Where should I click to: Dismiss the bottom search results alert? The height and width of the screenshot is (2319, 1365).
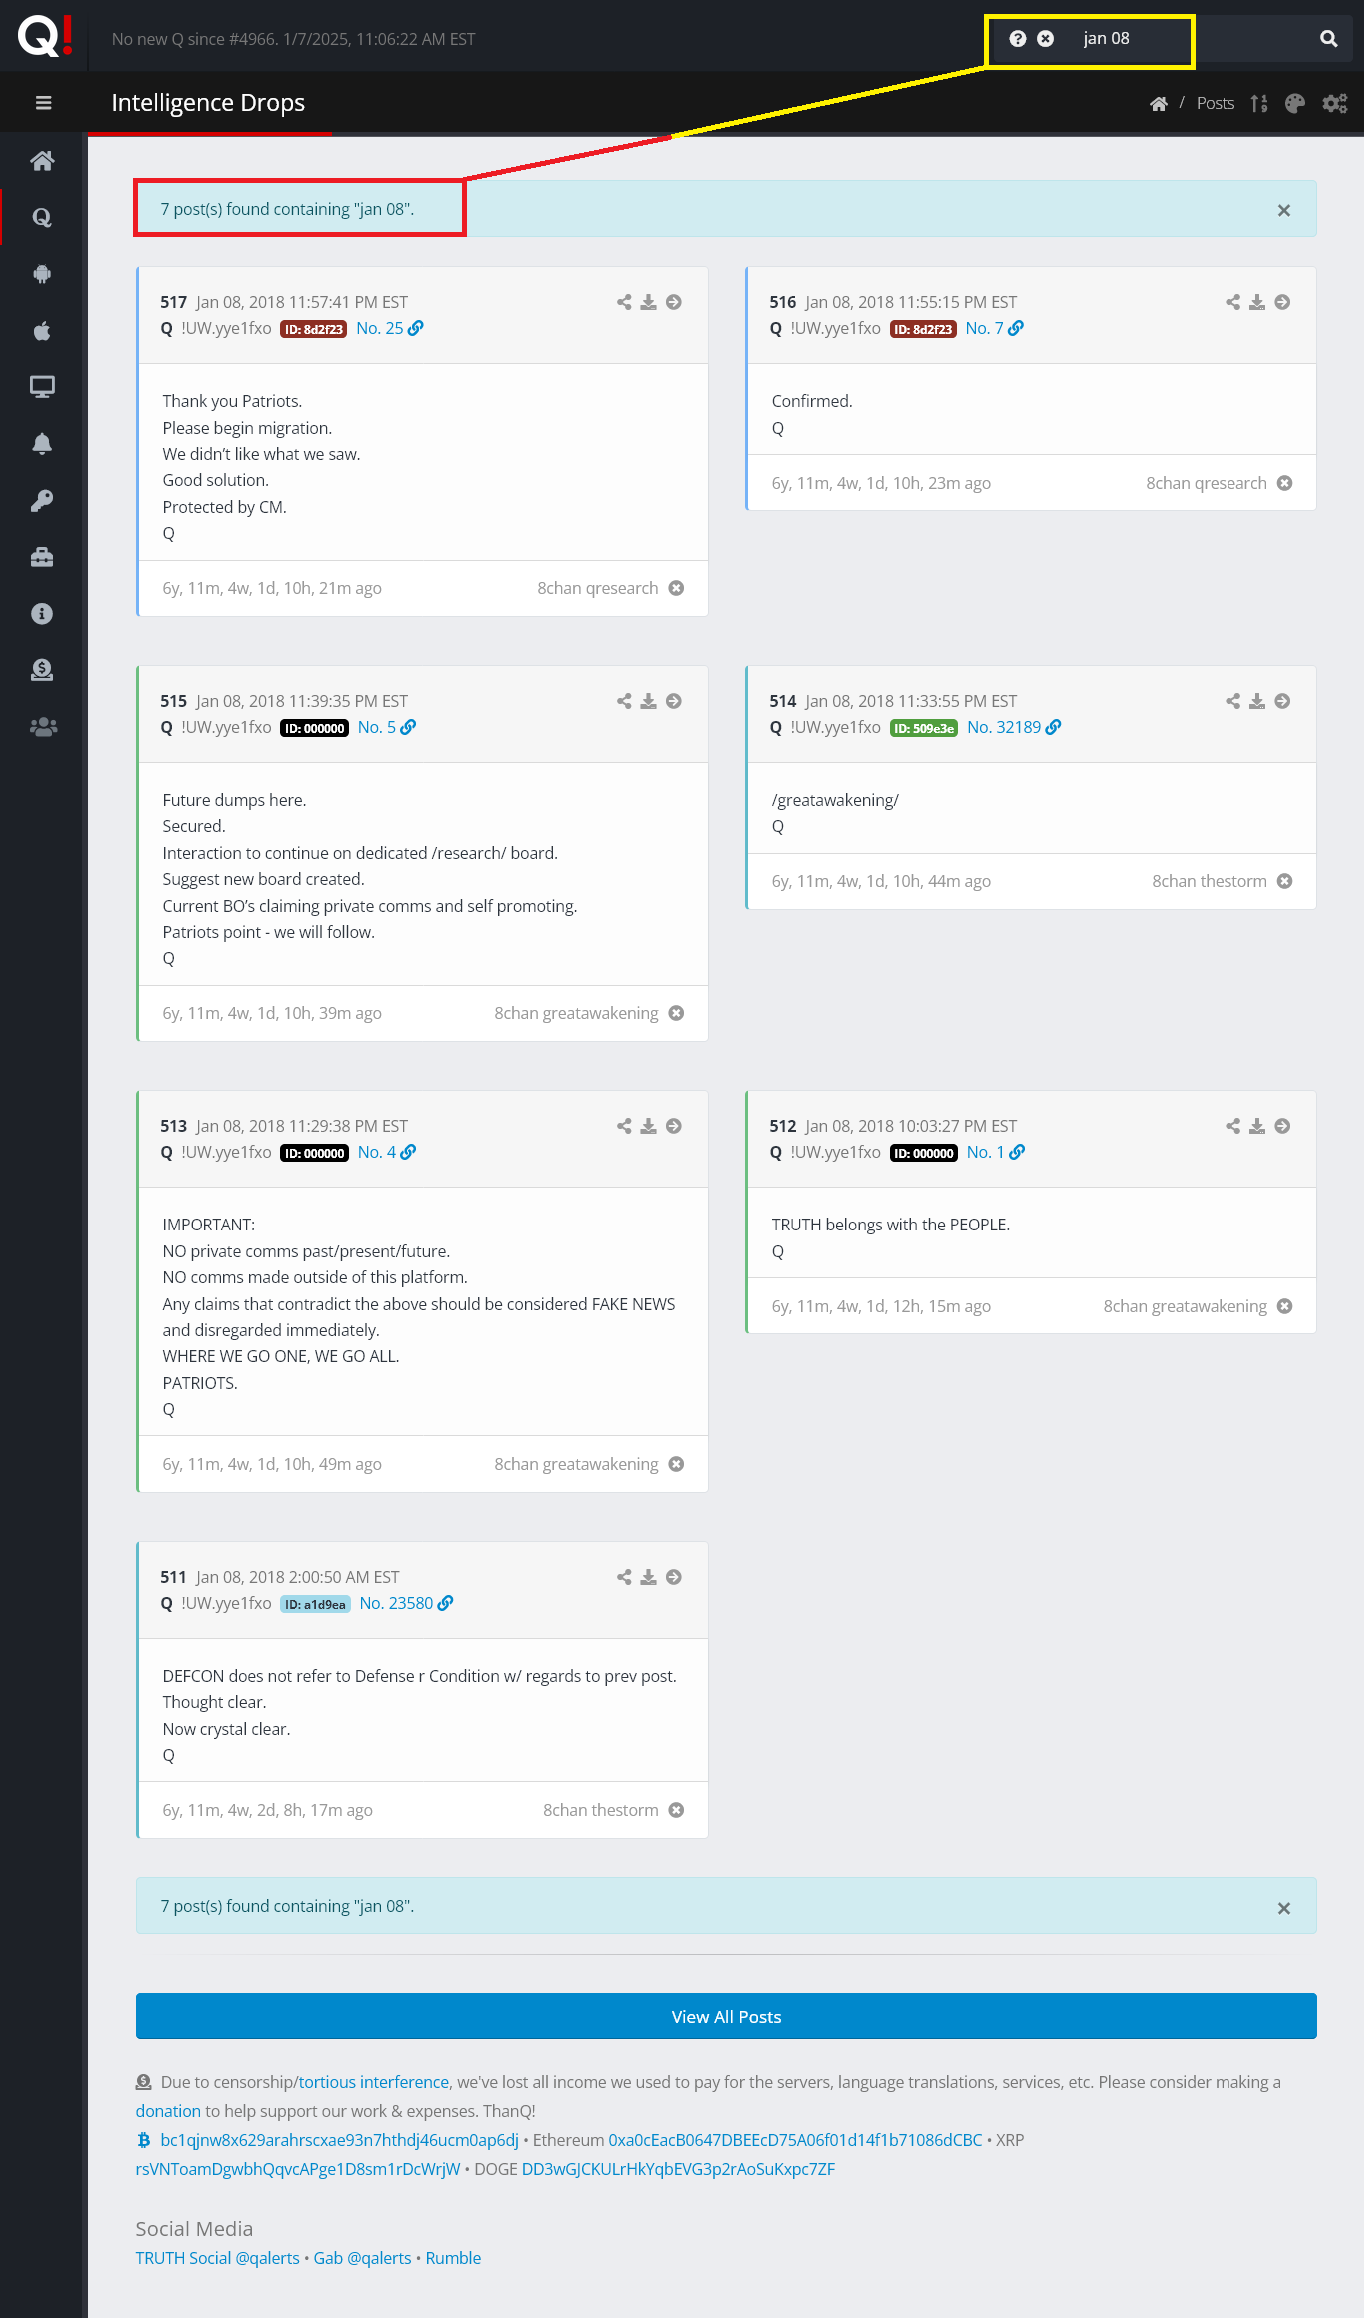[1284, 1908]
